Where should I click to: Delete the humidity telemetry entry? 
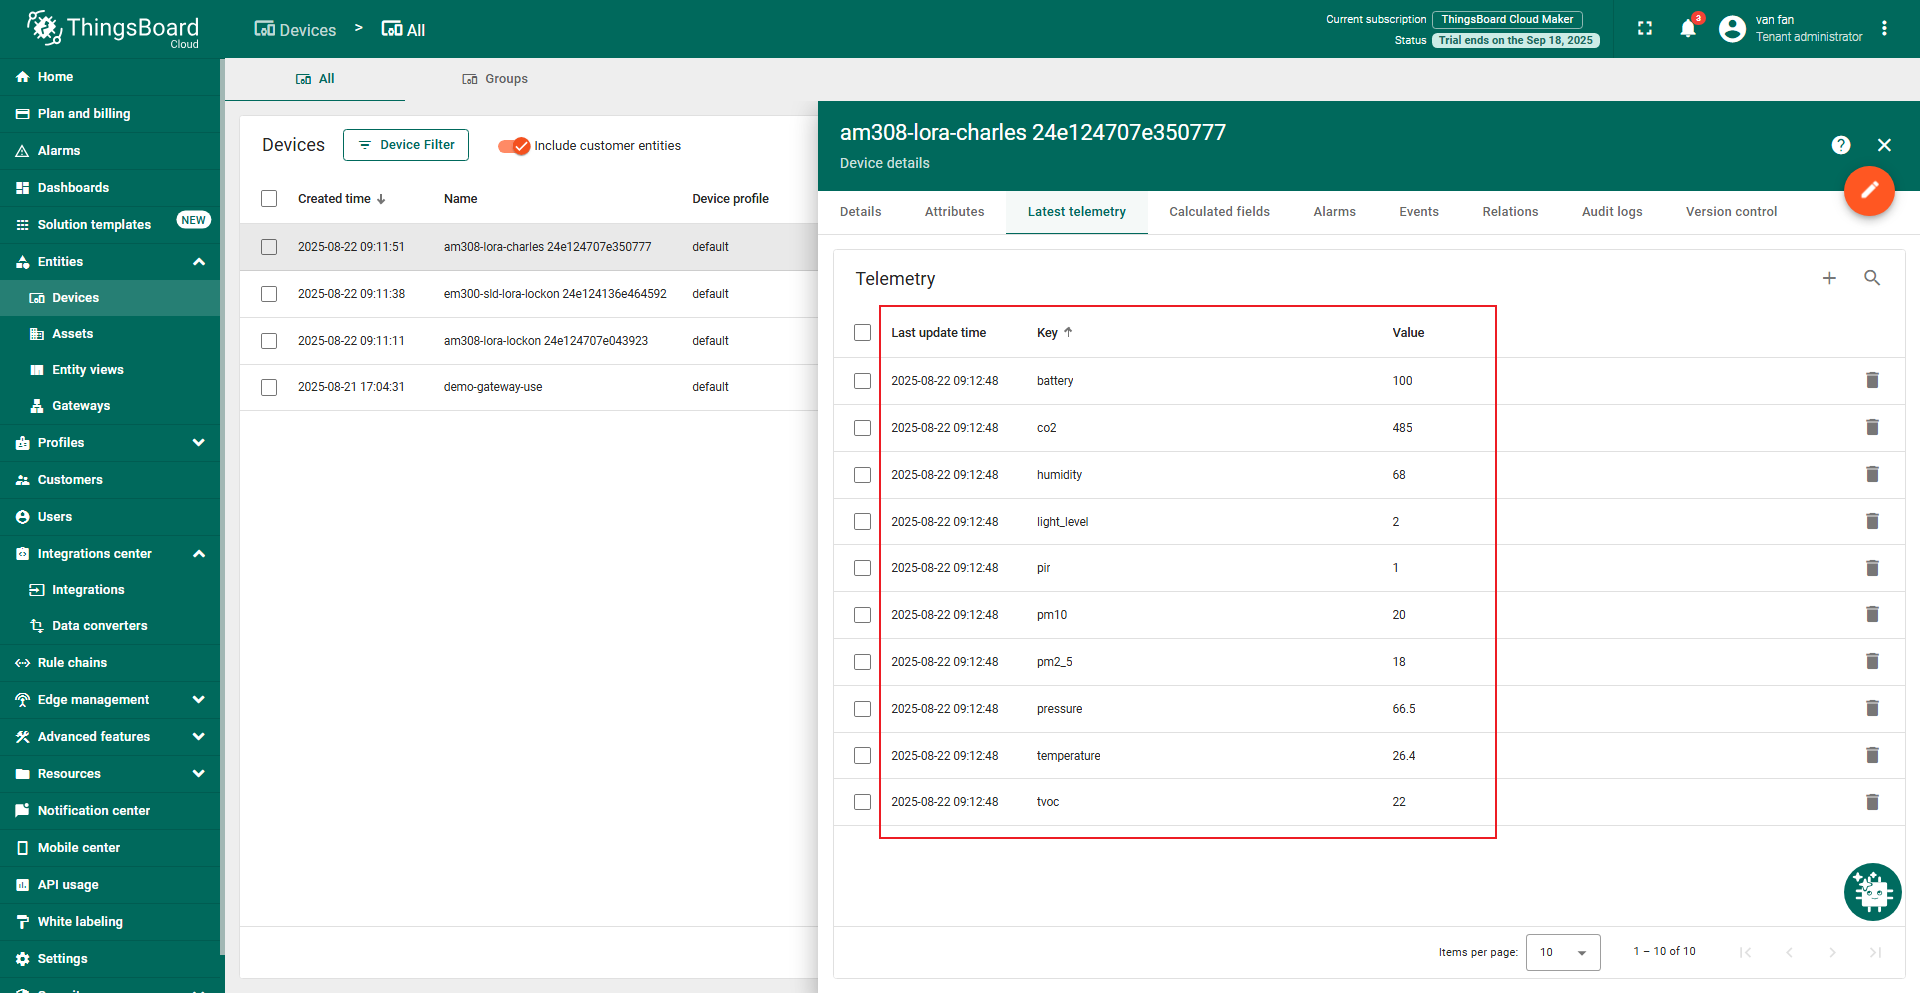1872,474
